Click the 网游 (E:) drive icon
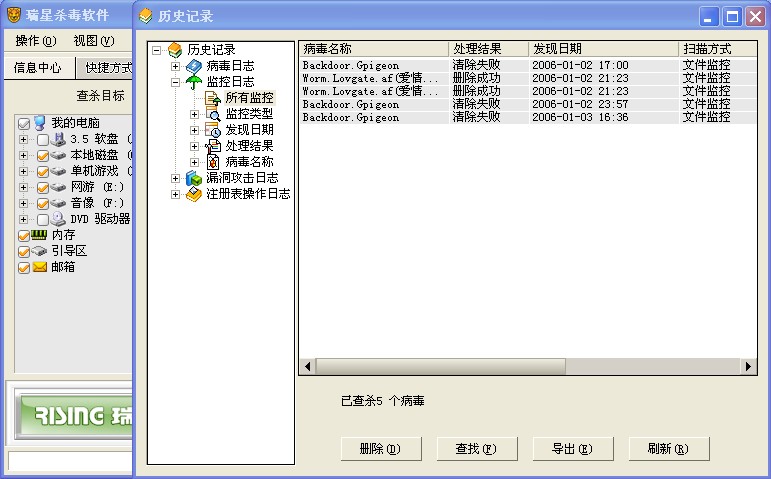 coord(58,187)
